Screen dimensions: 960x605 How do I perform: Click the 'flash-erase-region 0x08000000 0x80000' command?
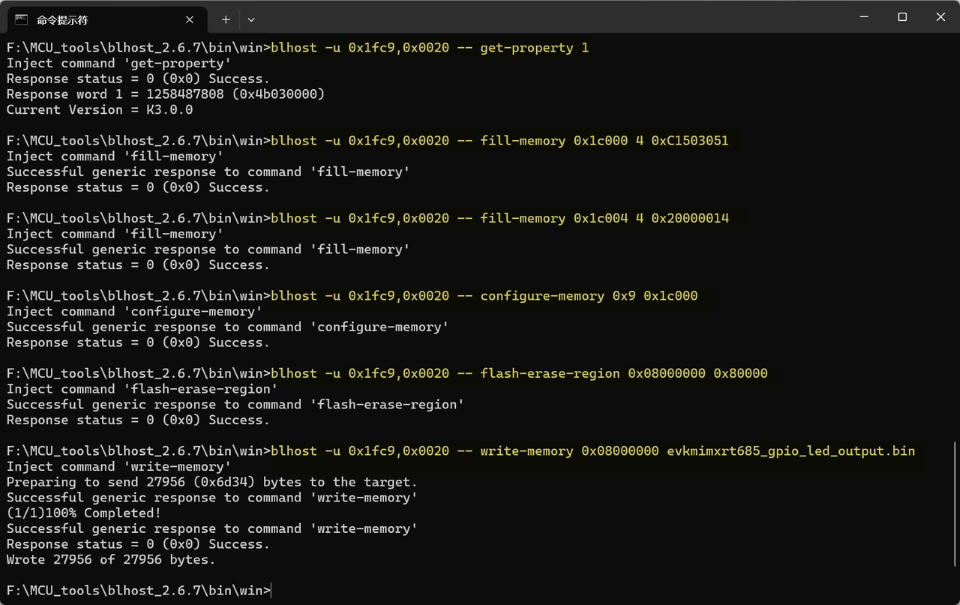coord(623,374)
